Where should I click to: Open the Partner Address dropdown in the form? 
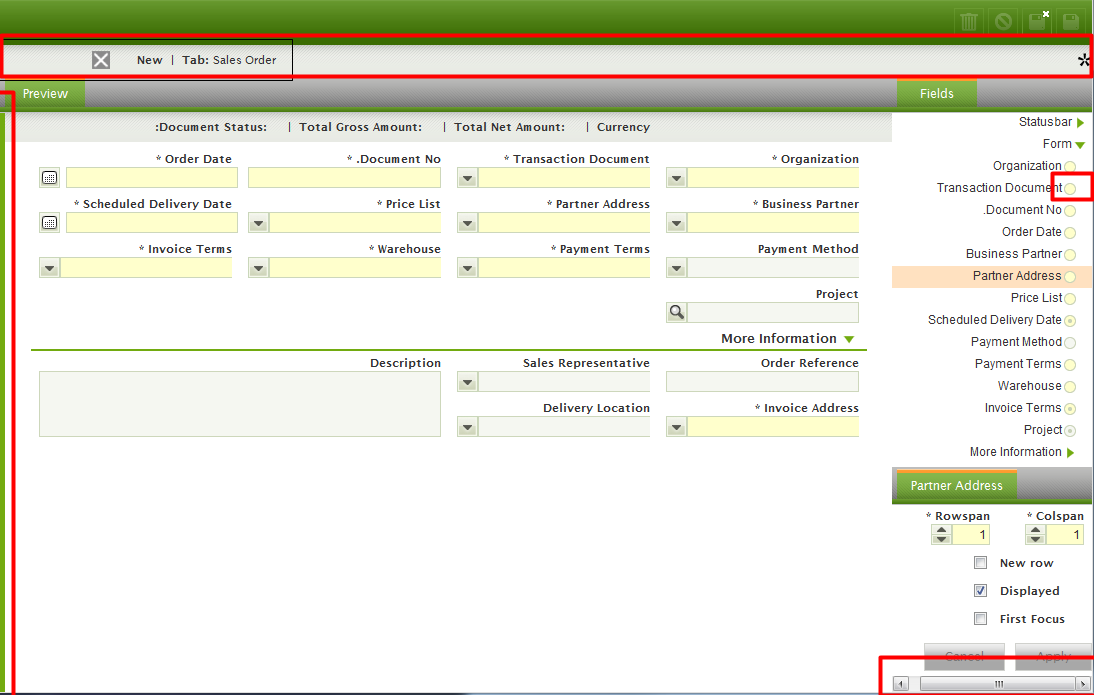click(467, 223)
